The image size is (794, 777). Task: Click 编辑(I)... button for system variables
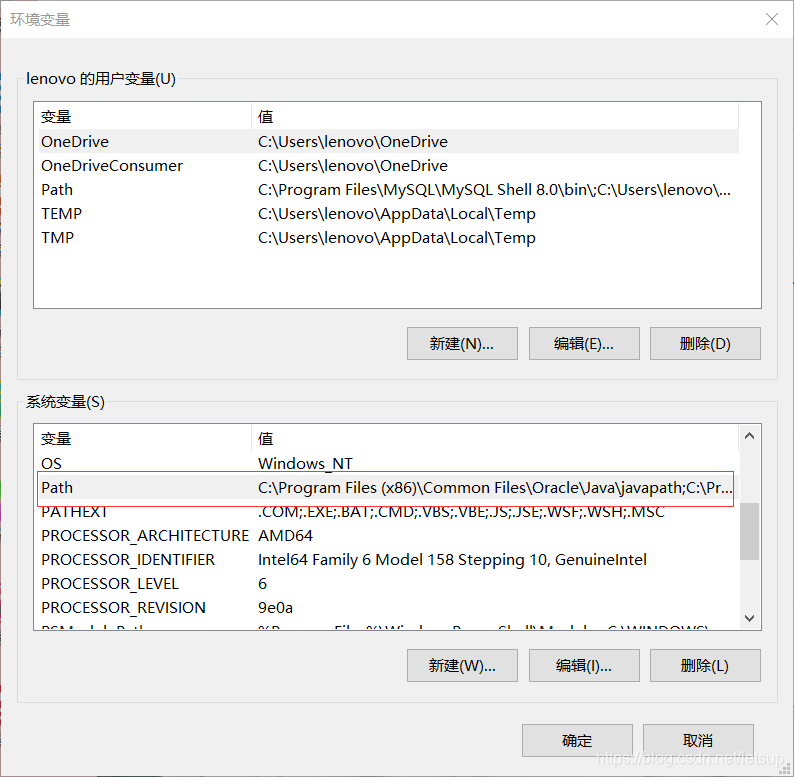584,665
